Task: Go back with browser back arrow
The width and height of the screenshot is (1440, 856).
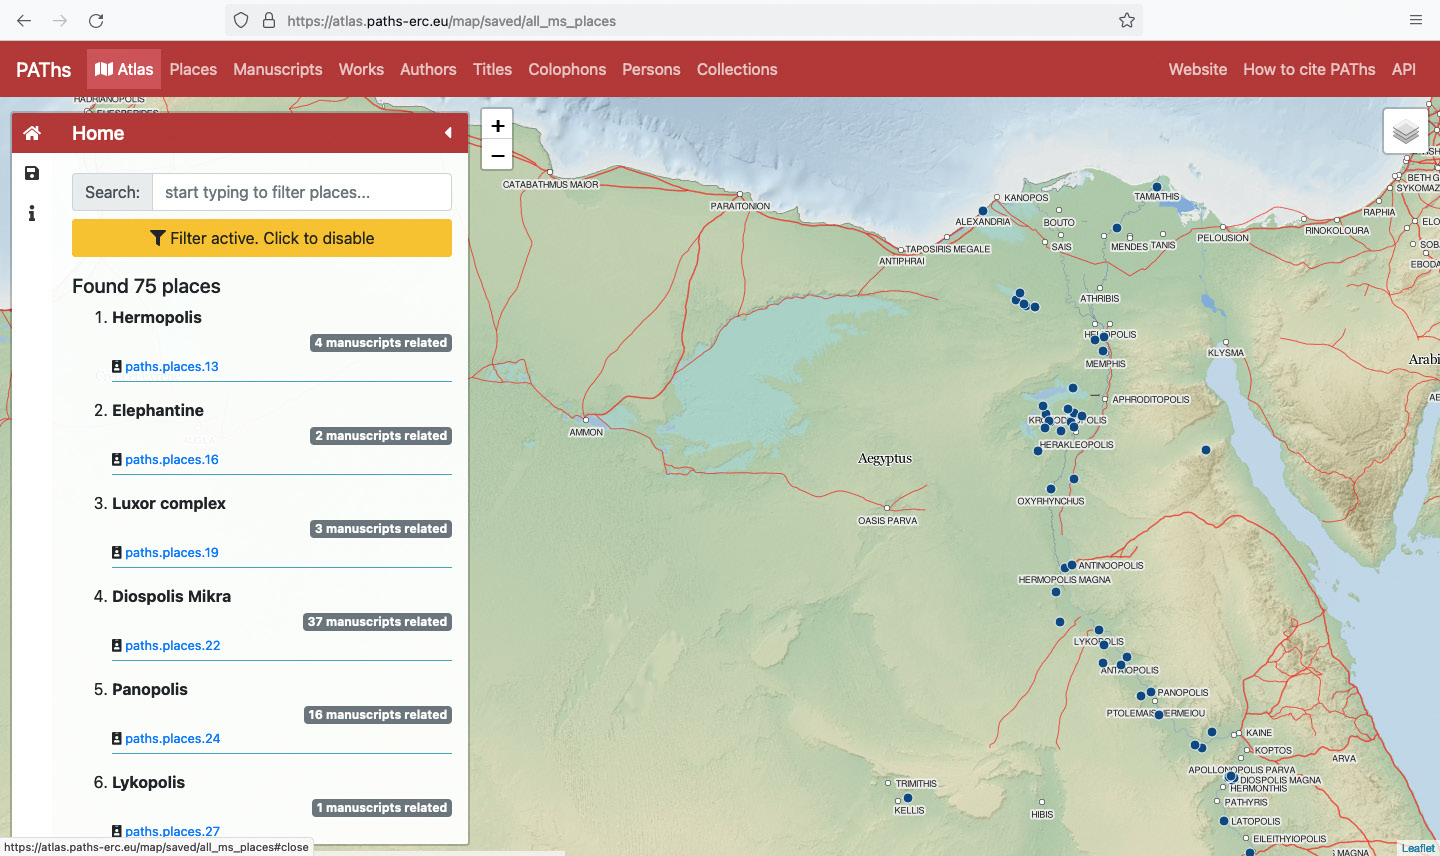Action: click(x=24, y=20)
